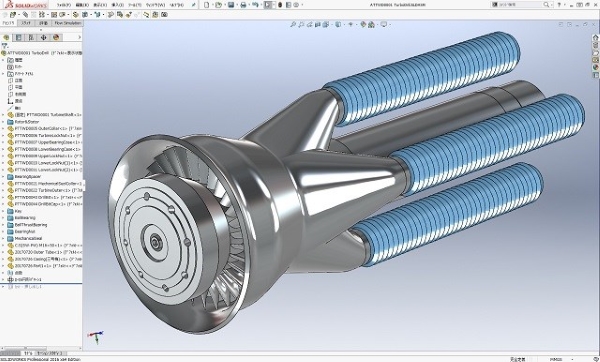The width and height of the screenshot is (600, 362).
Task: Click the New document icon in title bar
Action: point(207,5)
